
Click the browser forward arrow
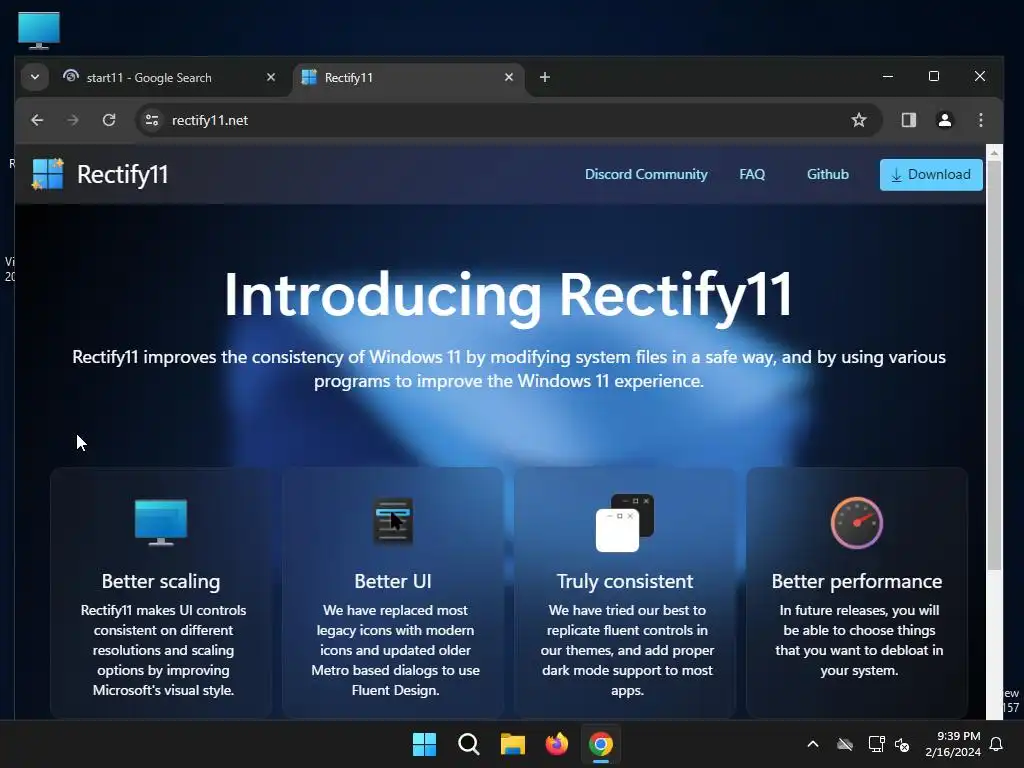(x=72, y=120)
